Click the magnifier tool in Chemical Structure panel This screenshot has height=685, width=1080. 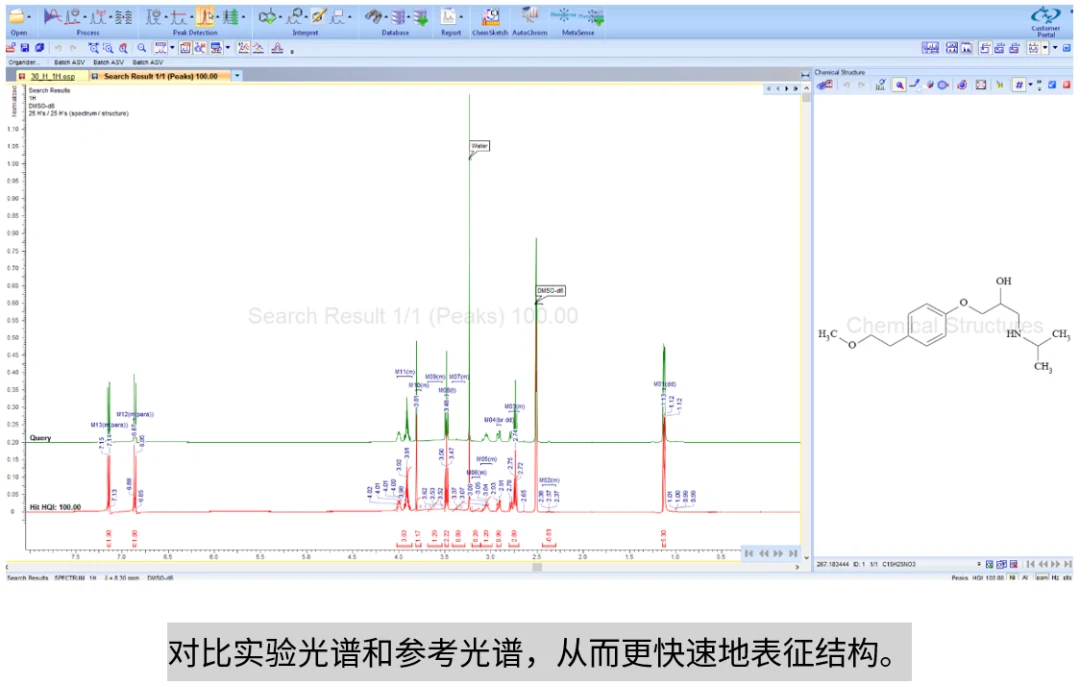(899, 85)
